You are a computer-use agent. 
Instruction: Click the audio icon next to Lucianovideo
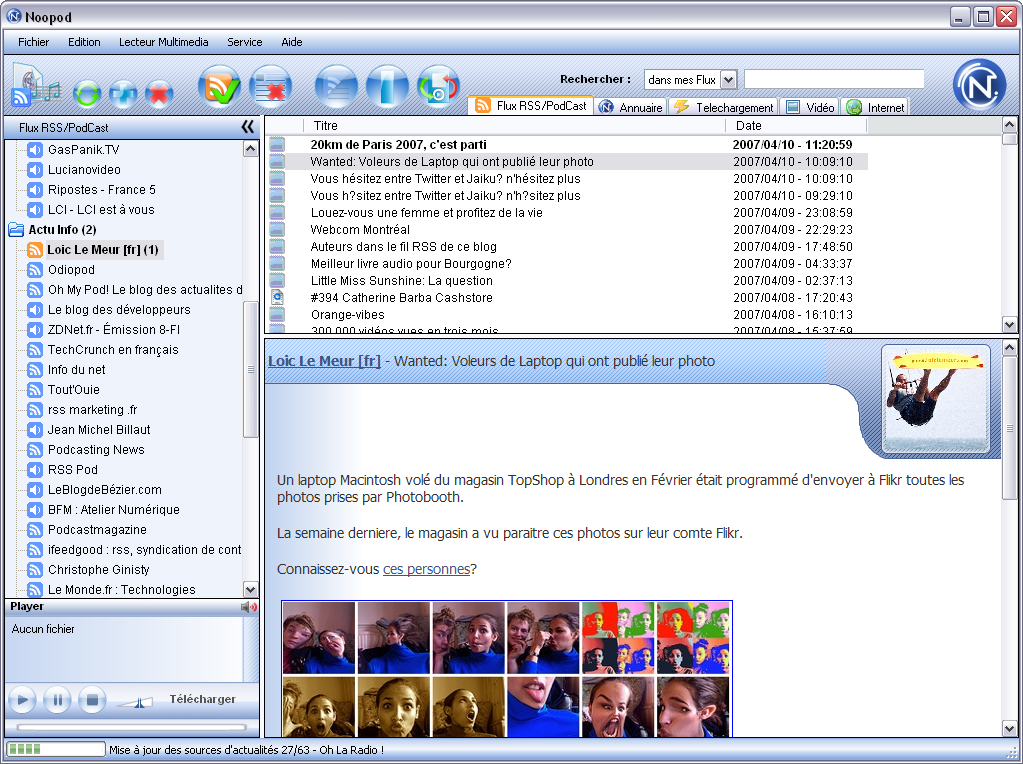pyautogui.click(x=35, y=170)
